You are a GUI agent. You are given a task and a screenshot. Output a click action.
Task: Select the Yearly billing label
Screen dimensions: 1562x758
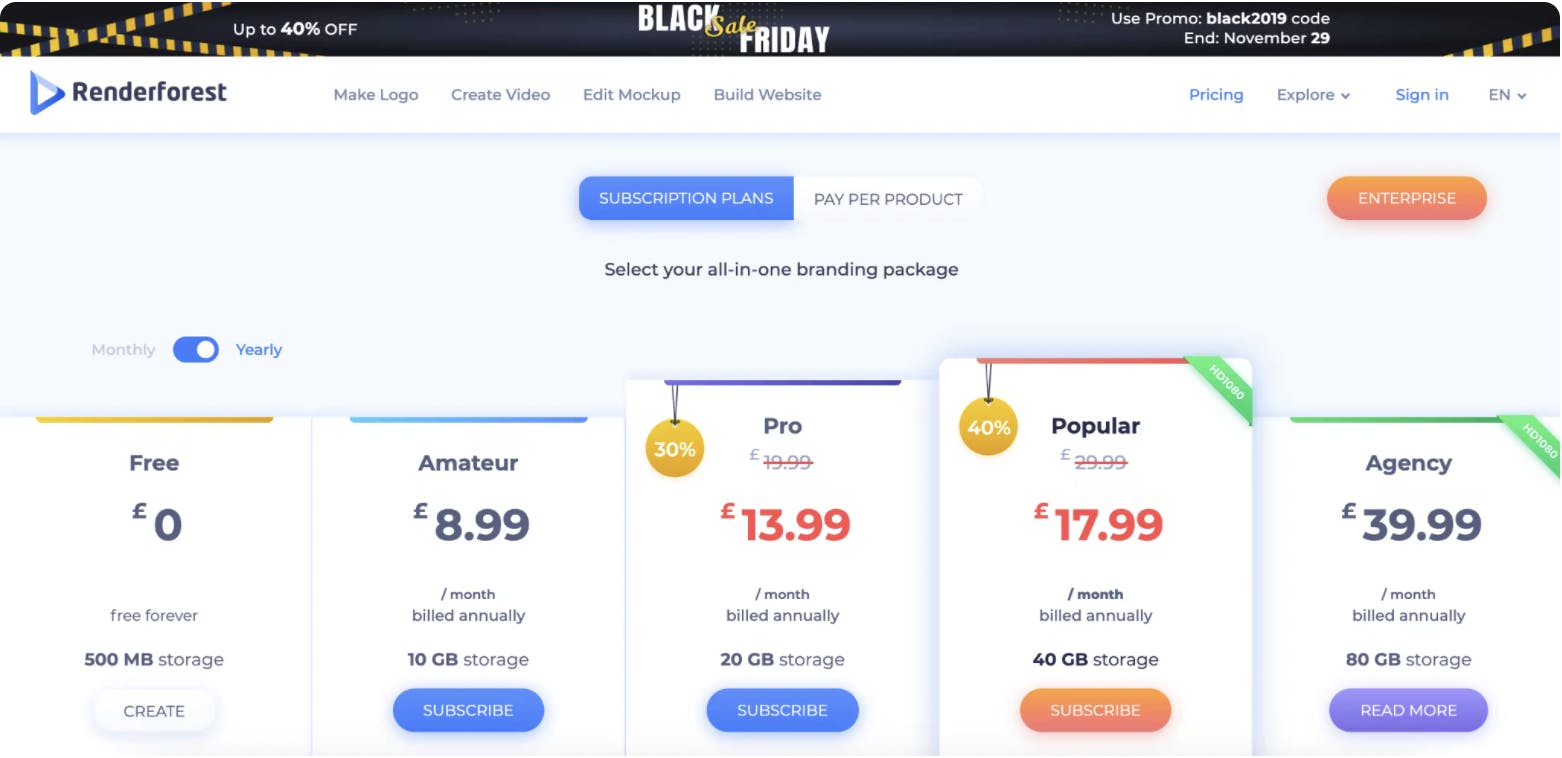coord(259,350)
